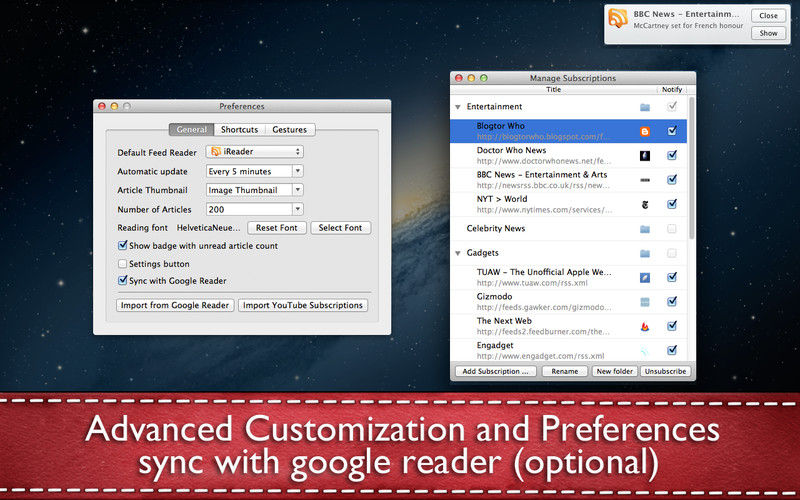Select the Engadget subscription row

[x=568, y=351]
